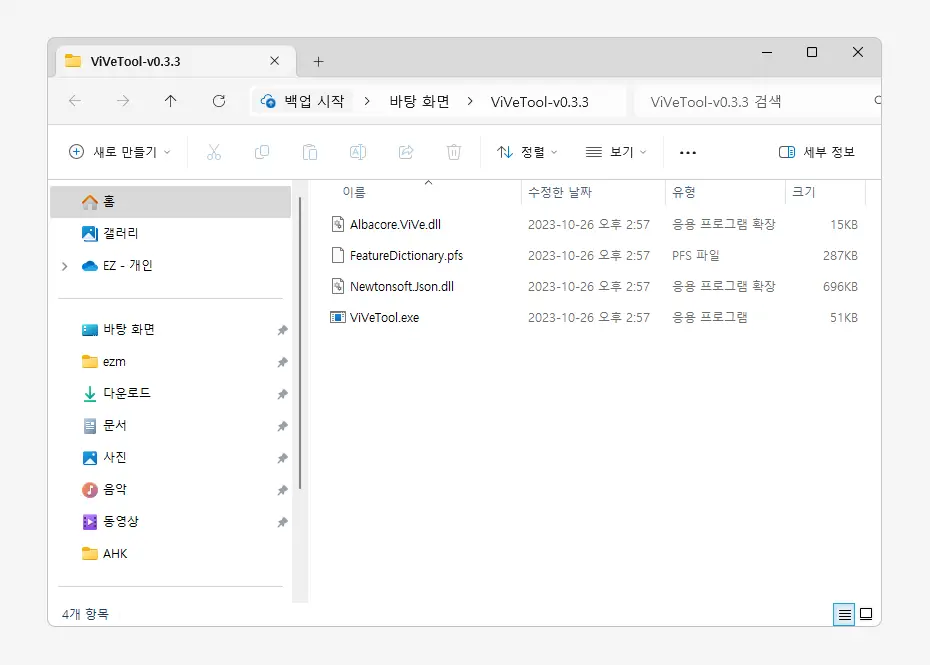Click the Delete trash can icon
The width and height of the screenshot is (930, 665).
pos(454,152)
